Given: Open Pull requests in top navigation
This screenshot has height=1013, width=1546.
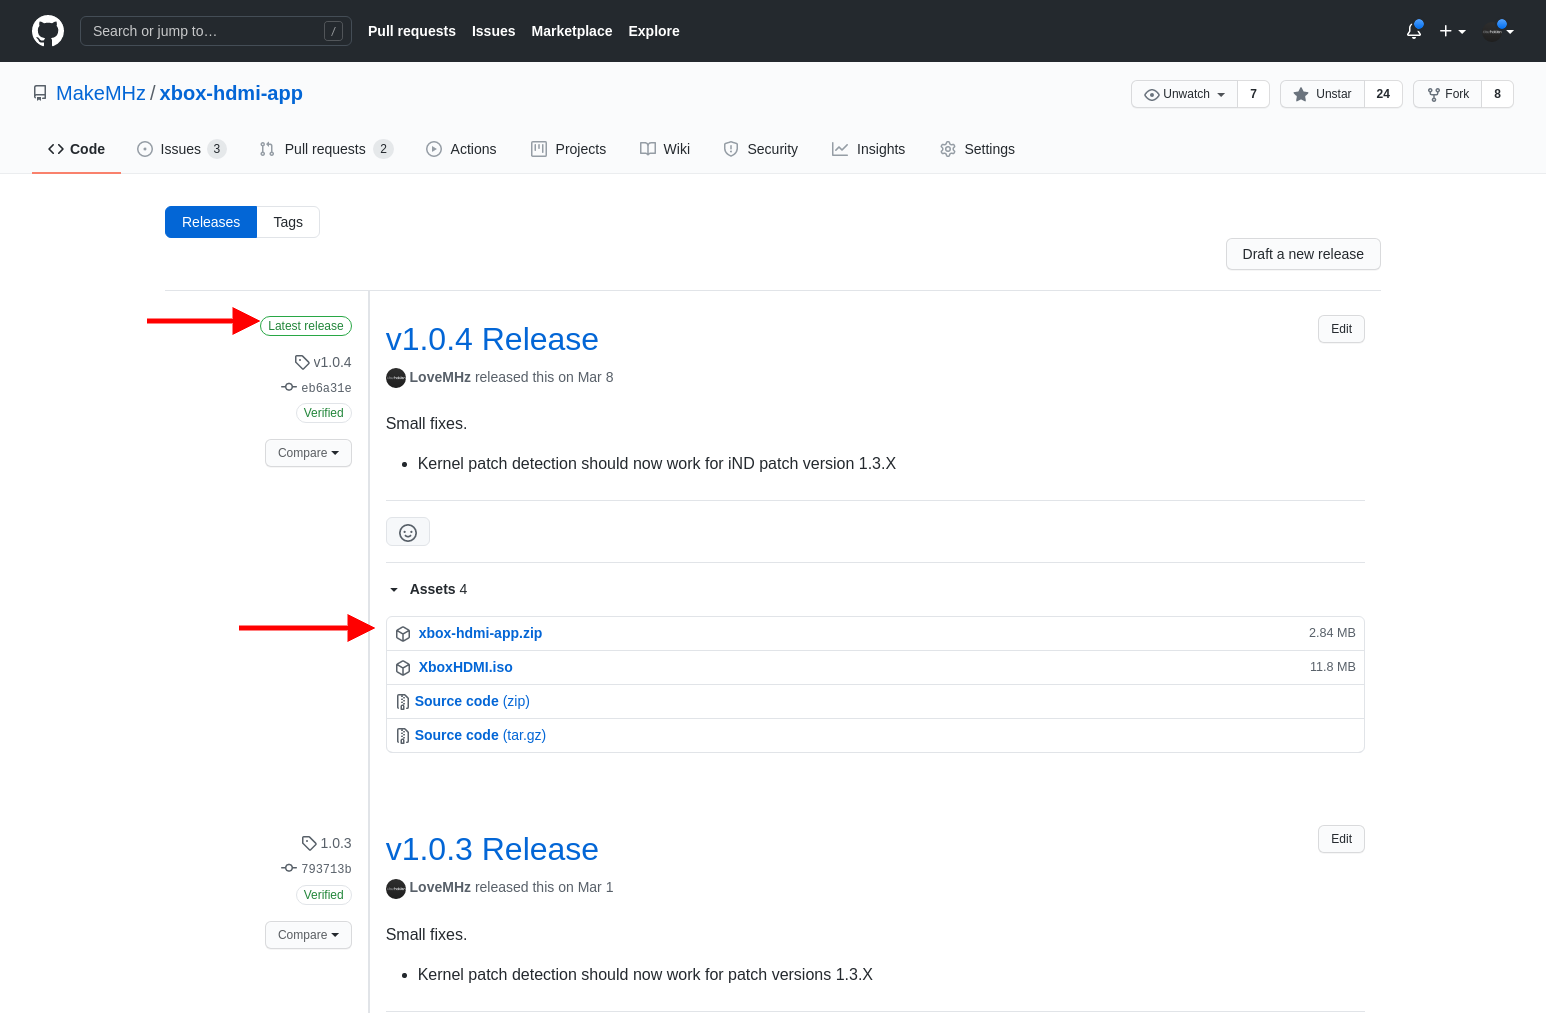Looking at the screenshot, I should point(412,31).
